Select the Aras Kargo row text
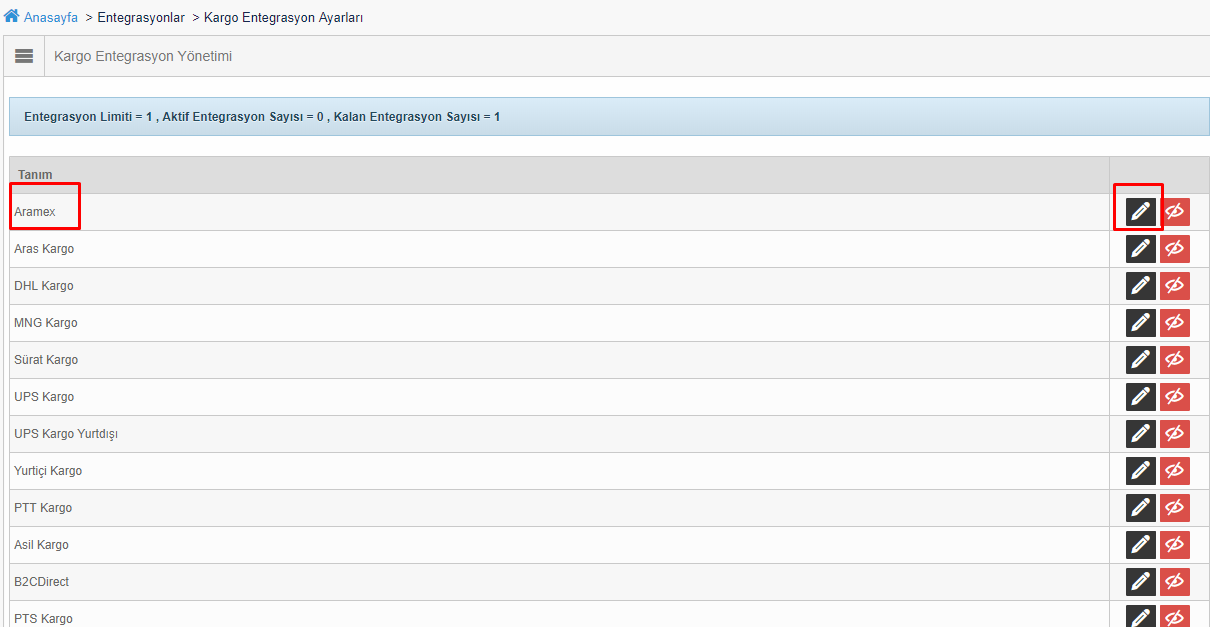This screenshot has width=1210, height=627. click(44, 249)
